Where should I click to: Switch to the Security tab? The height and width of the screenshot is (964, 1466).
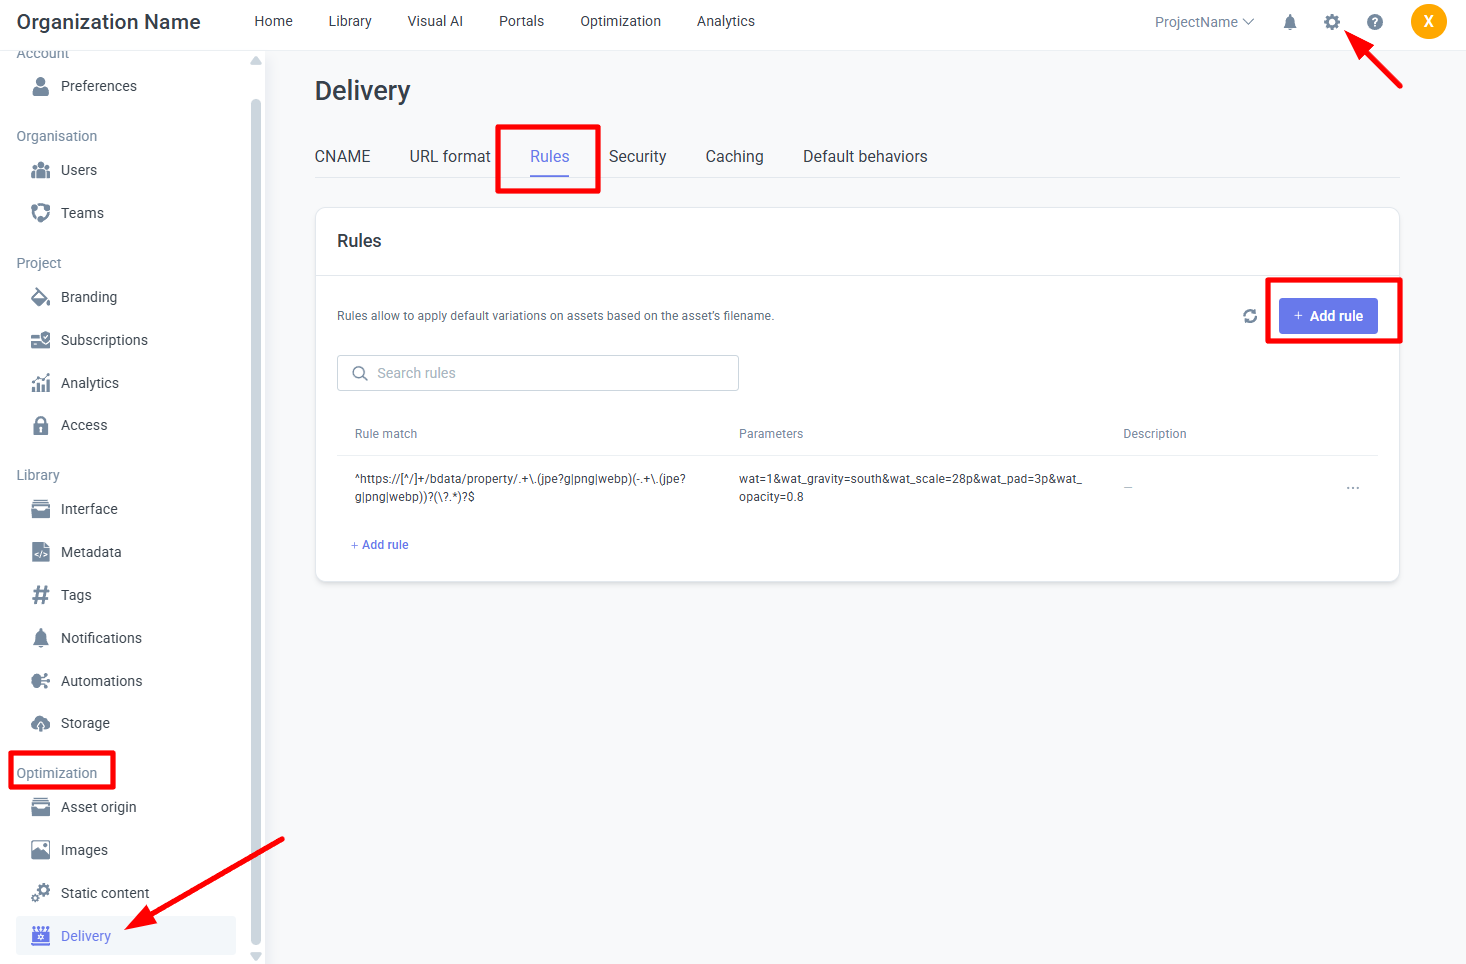point(637,156)
